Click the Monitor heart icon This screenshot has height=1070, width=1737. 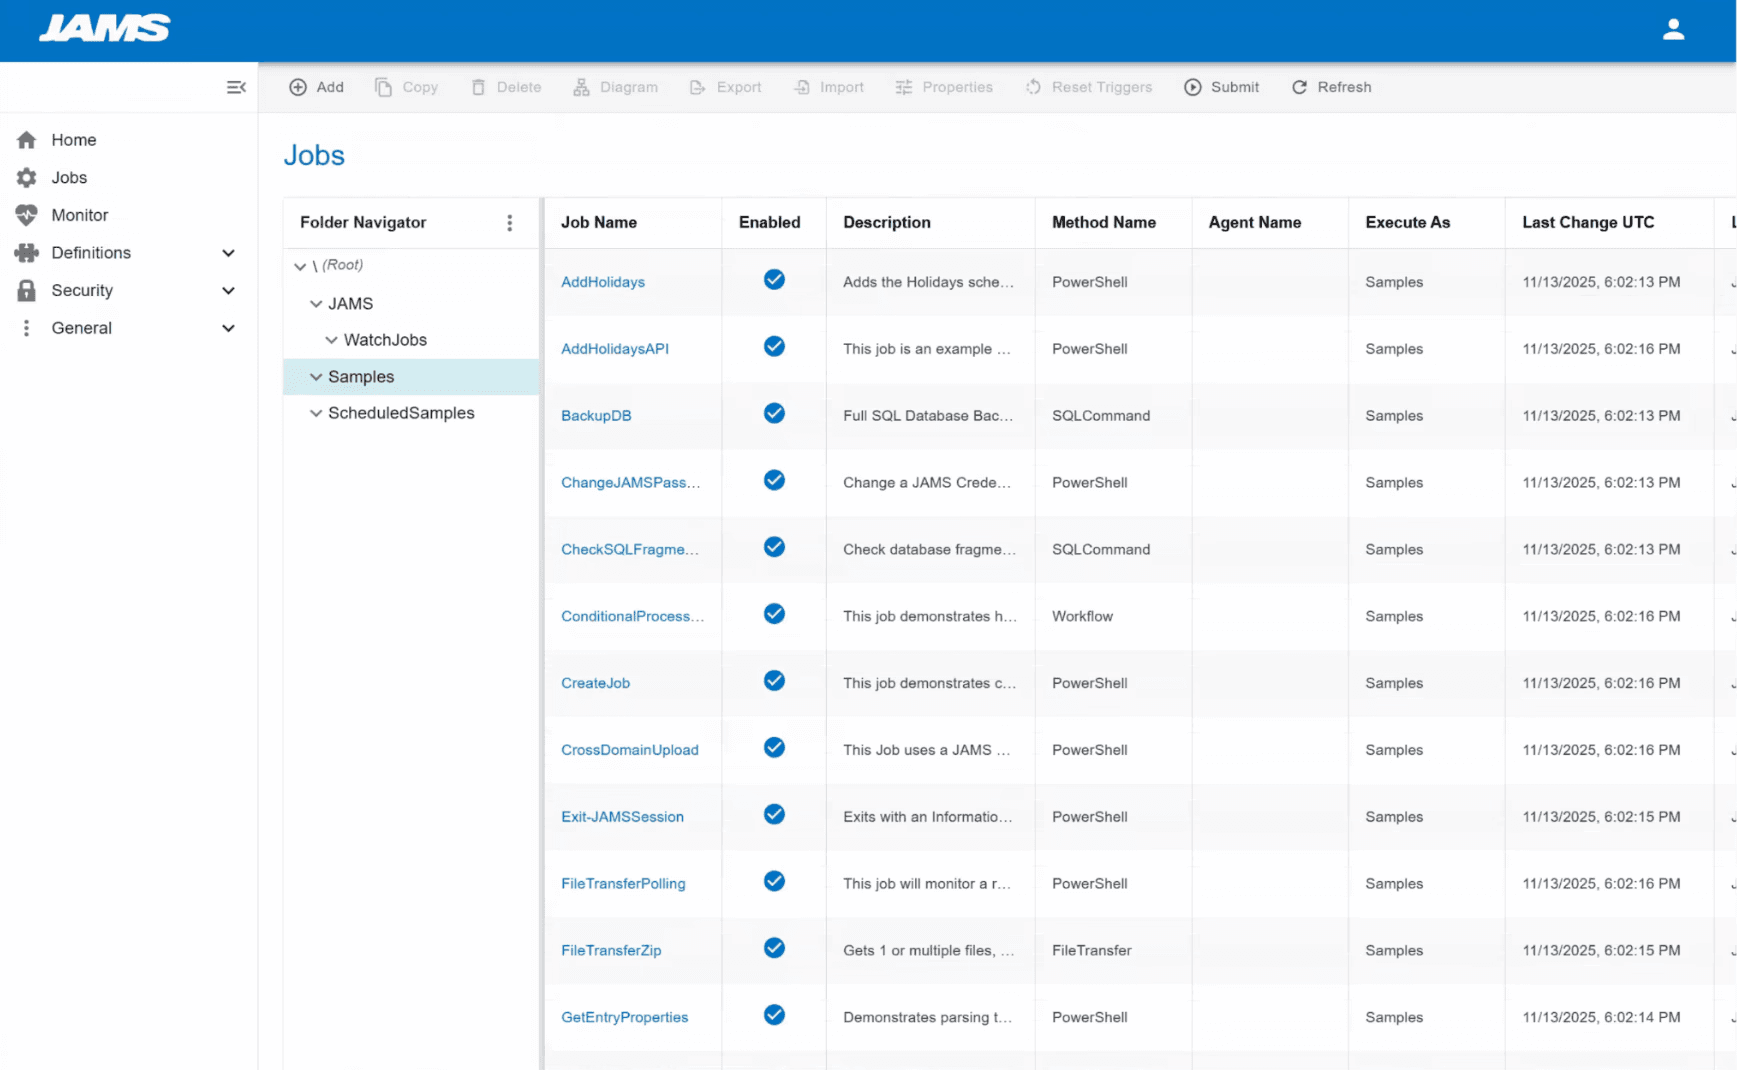(x=26, y=215)
